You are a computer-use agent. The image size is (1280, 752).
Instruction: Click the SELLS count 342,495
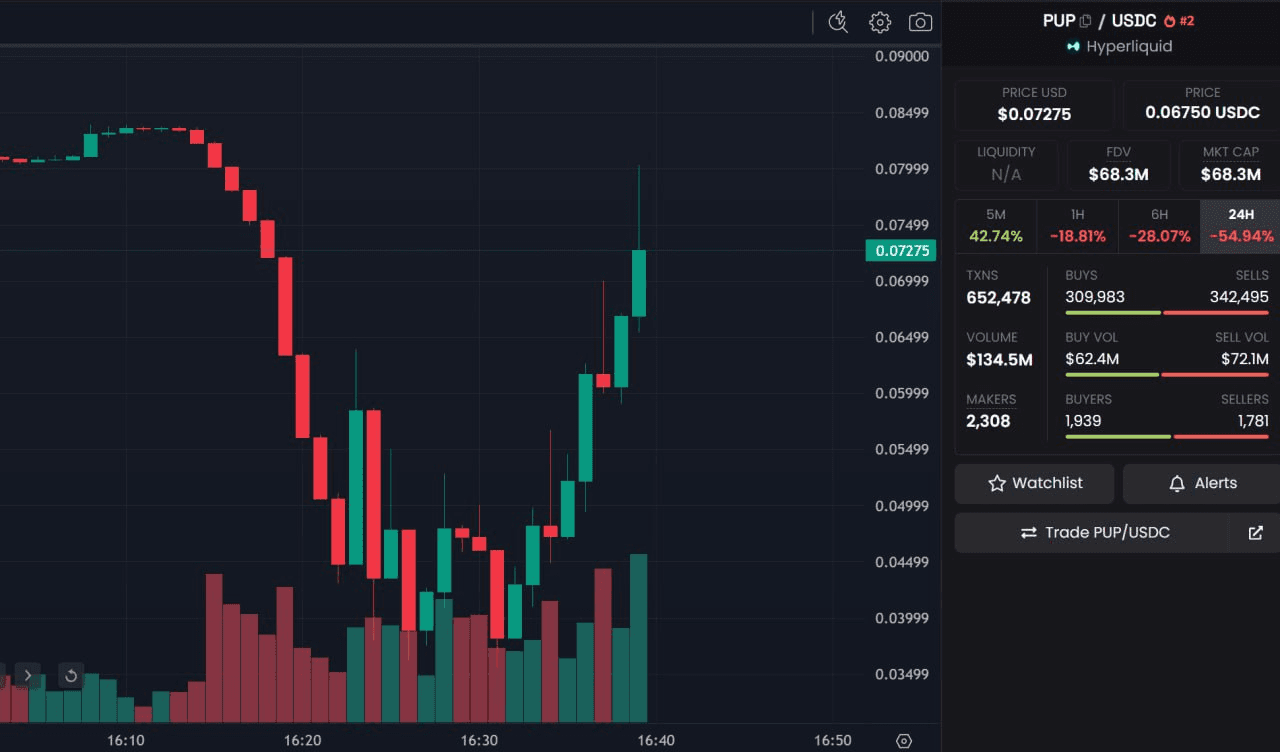click(x=1238, y=297)
